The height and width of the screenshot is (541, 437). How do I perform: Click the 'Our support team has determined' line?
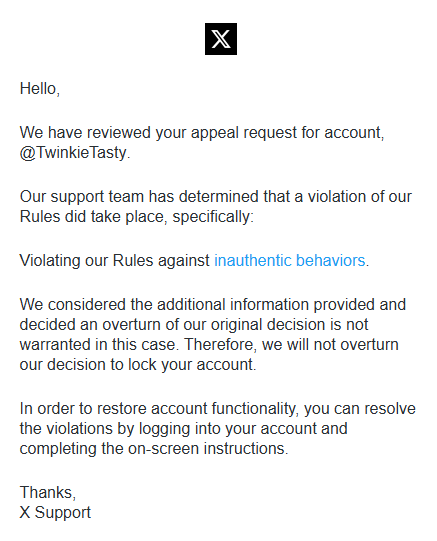tap(216, 197)
